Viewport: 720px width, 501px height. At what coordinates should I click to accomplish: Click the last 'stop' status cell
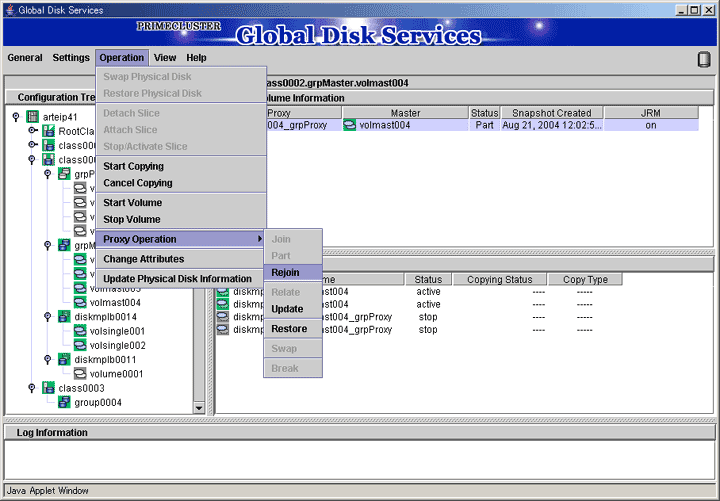click(x=428, y=329)
